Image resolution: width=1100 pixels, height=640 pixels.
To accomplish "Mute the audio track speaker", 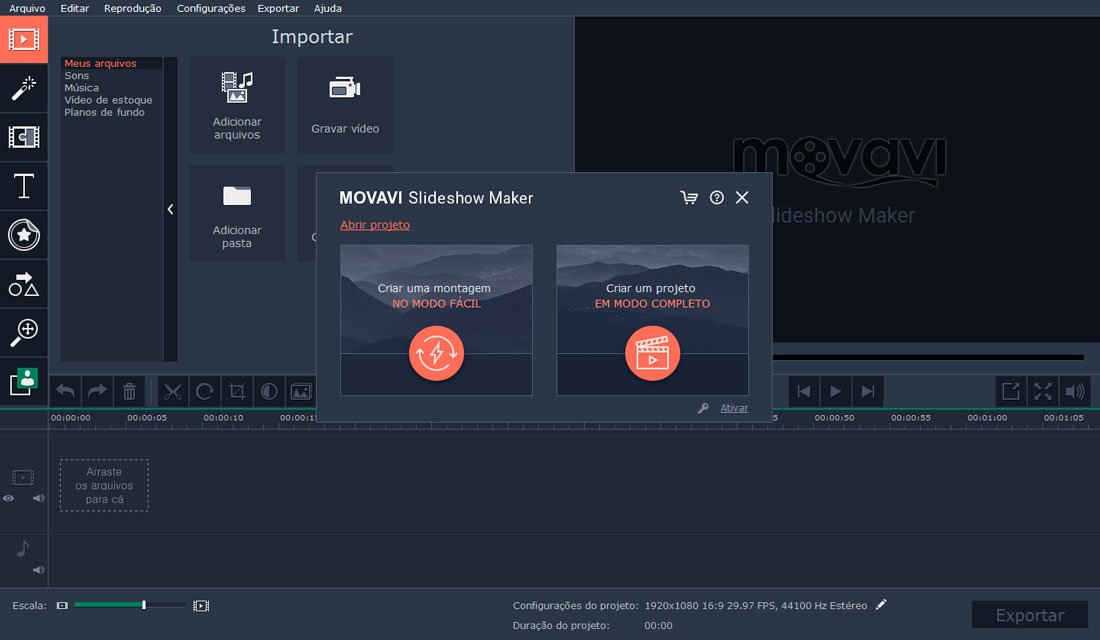I will pyautogui.click(x=39, y=570).
